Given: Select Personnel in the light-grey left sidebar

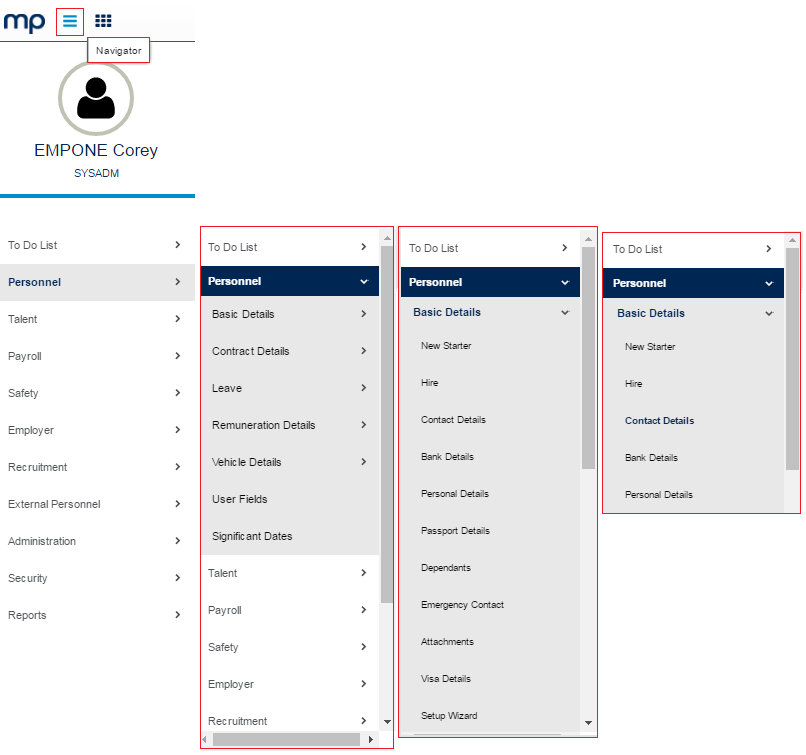Looking at the screenshot, I should pyautogui.click(x=97, y=282).
